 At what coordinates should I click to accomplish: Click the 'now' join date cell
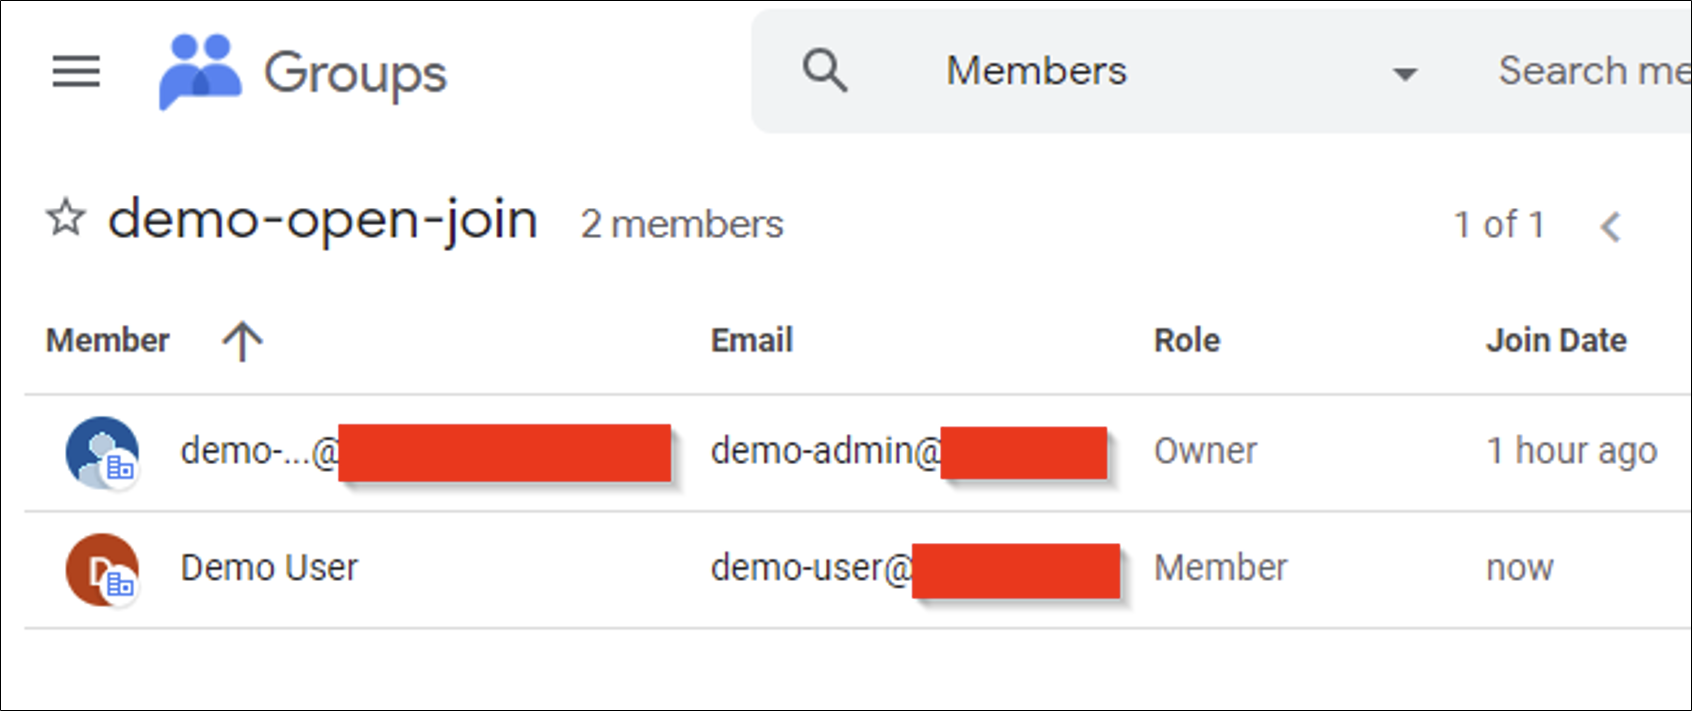coord(1520,569)
